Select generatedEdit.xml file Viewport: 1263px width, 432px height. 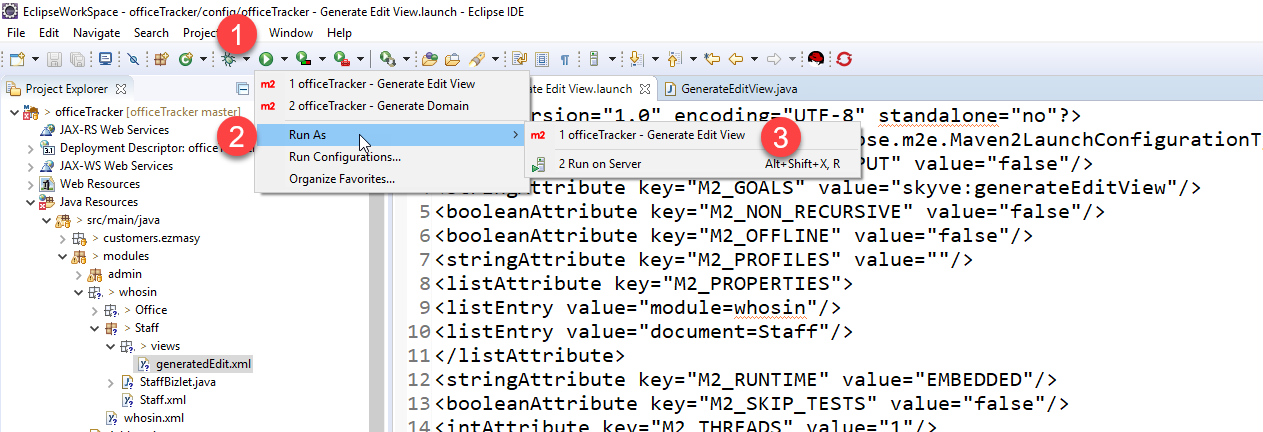click(x=195, y=364)
